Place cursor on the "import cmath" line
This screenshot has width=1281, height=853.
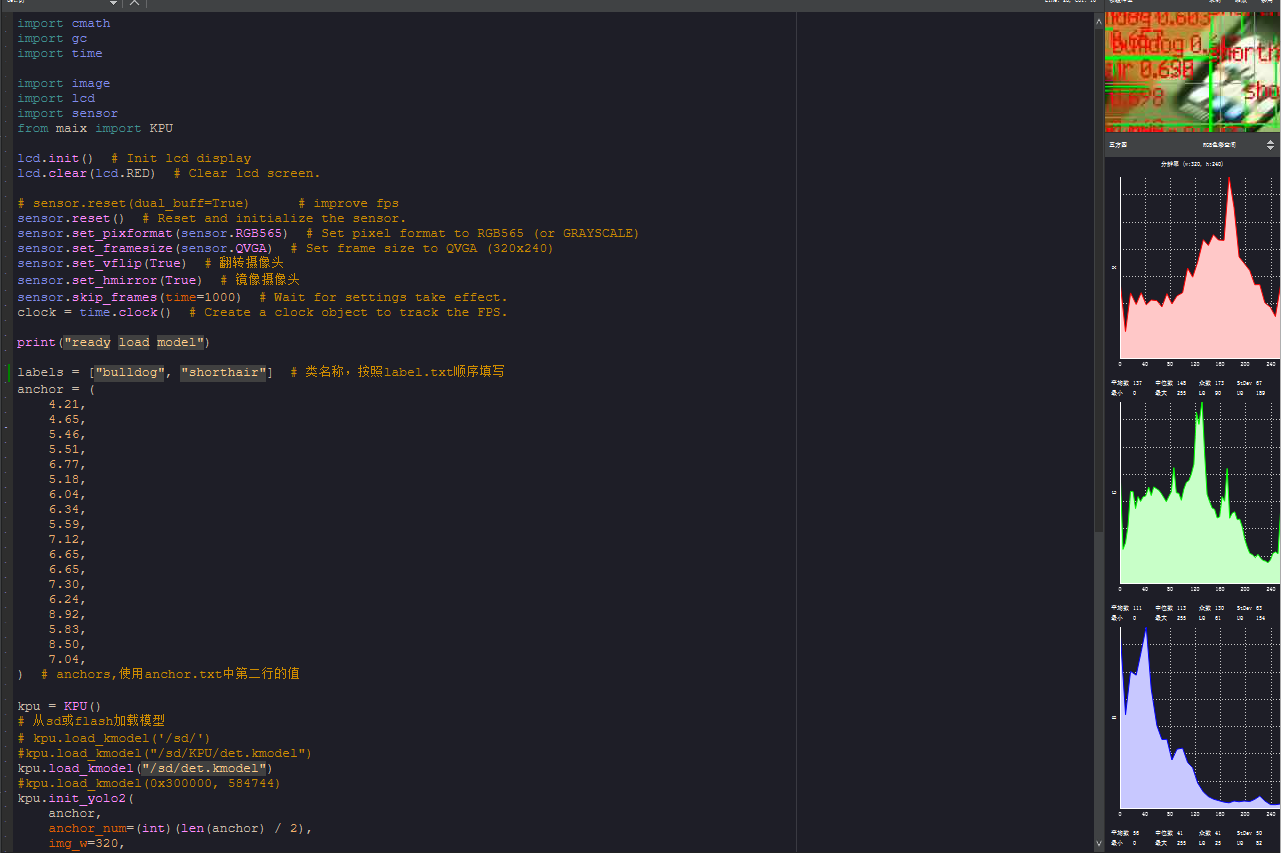(x=63, y=23)
